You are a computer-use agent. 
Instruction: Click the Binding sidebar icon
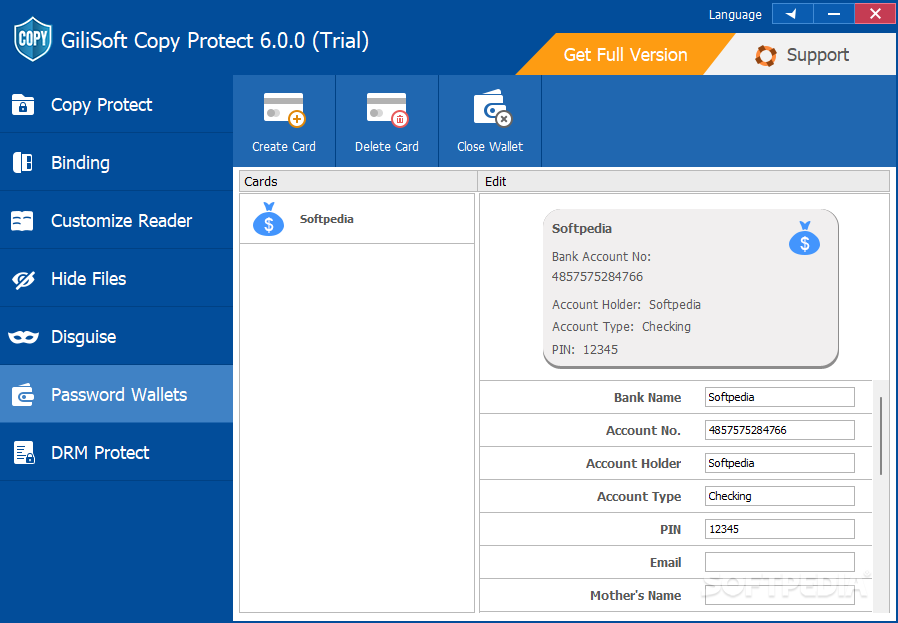23,163
